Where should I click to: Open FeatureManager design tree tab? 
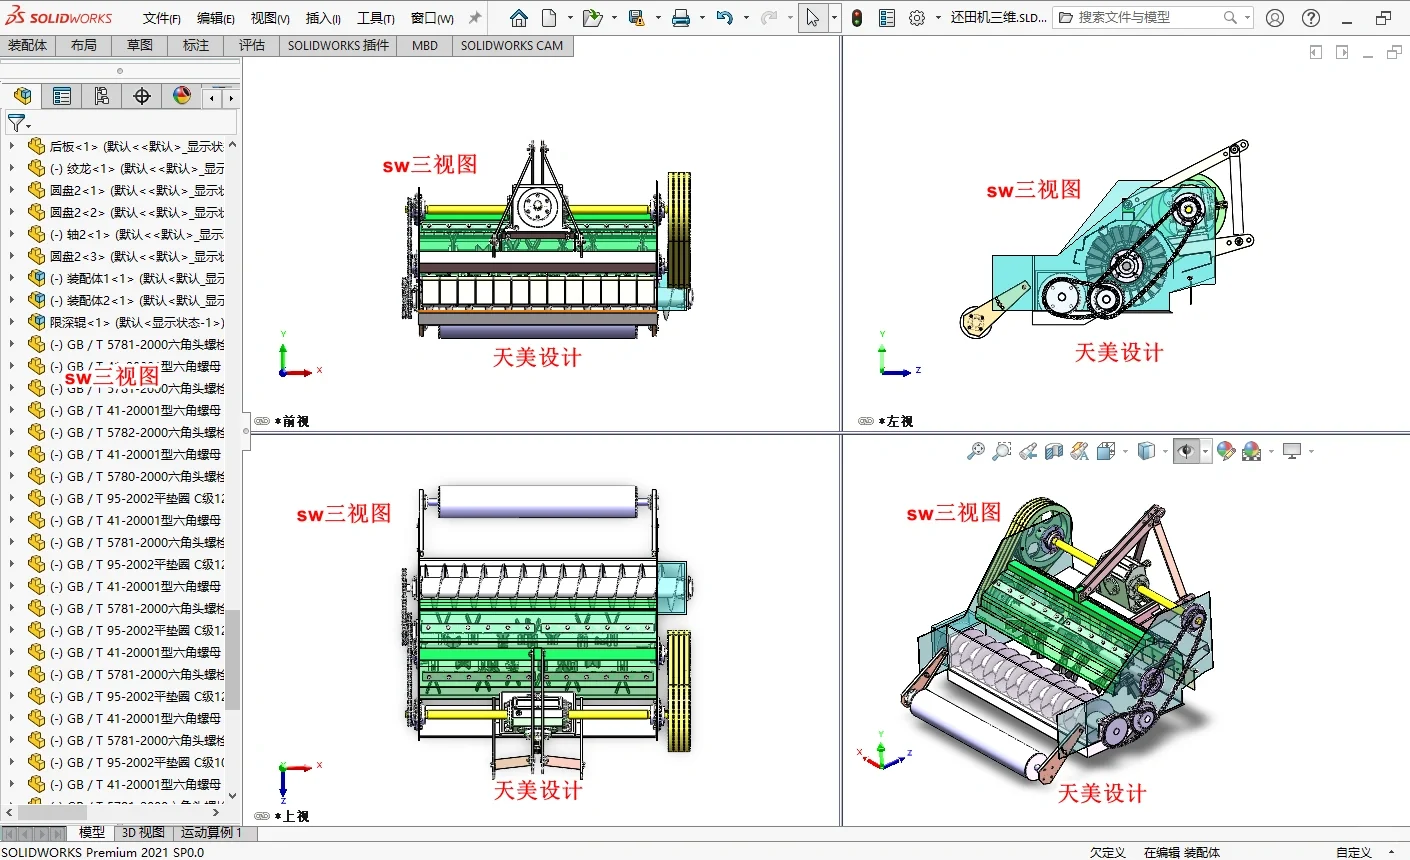[x=22, y=96]
